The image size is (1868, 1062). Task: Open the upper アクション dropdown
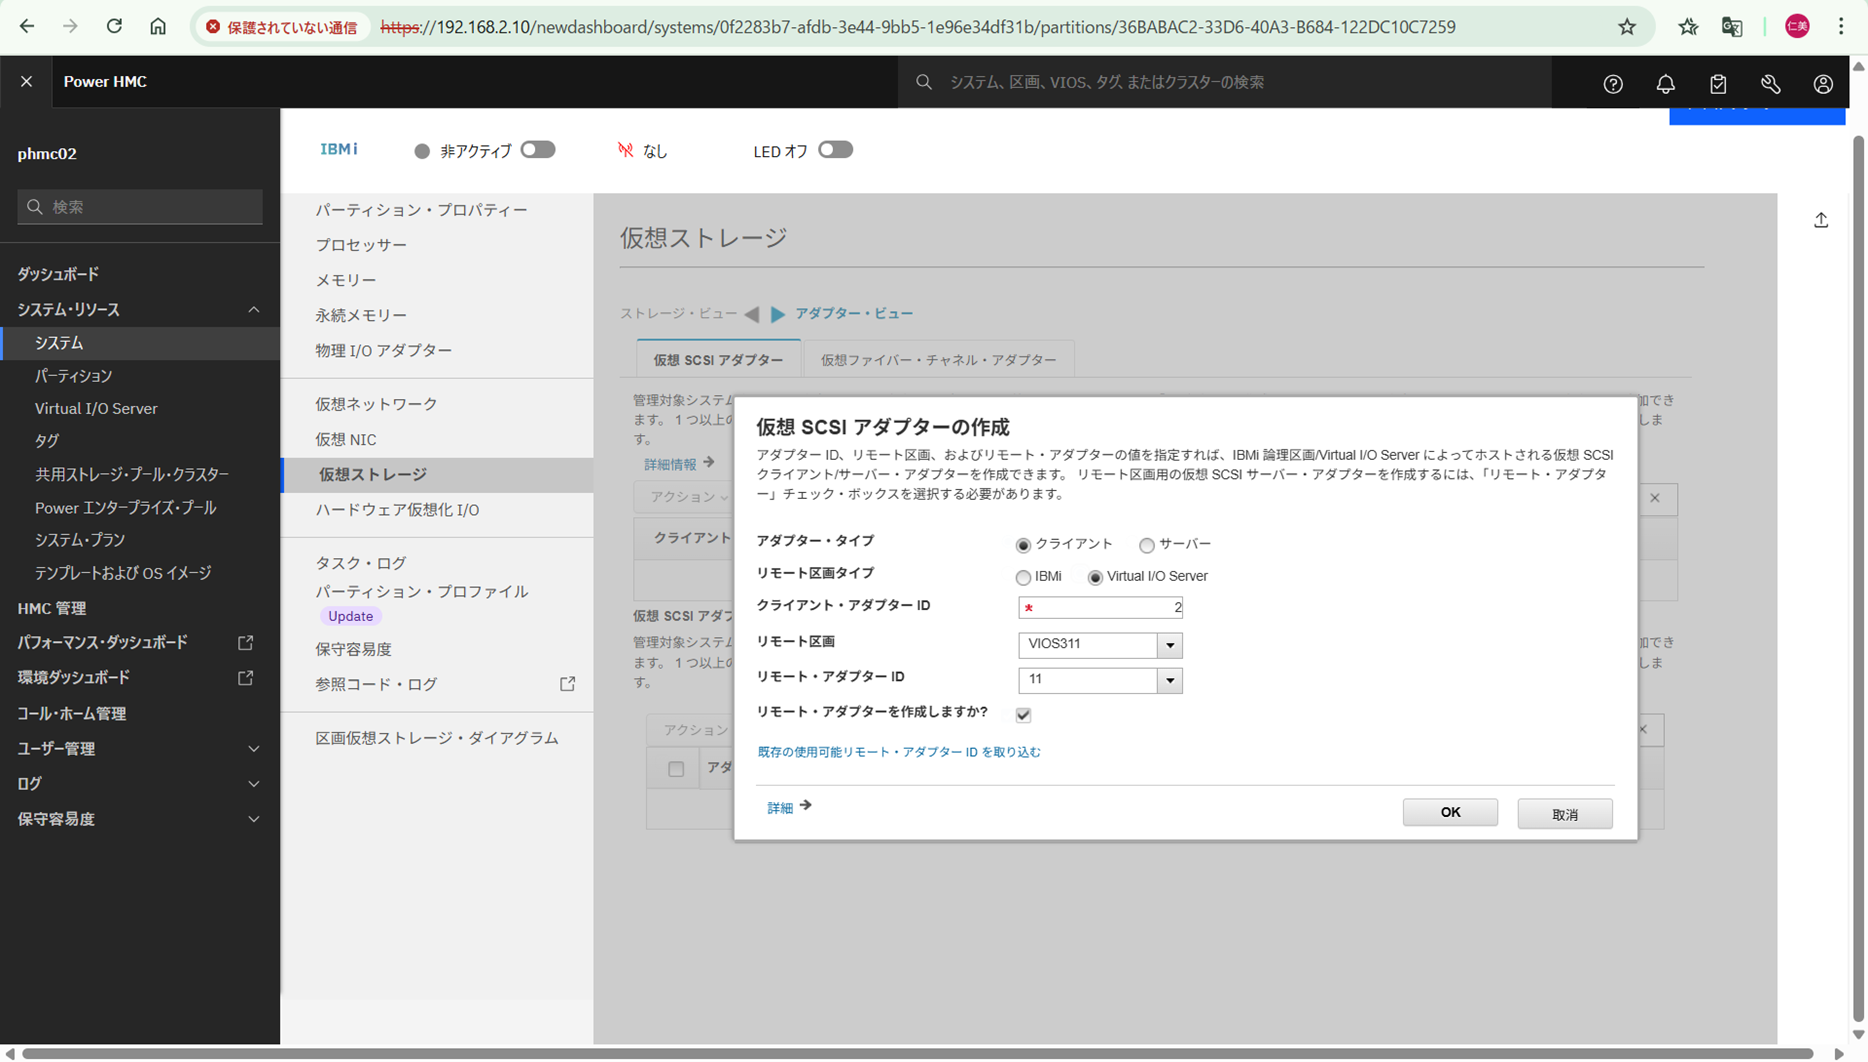coord(689,497)
